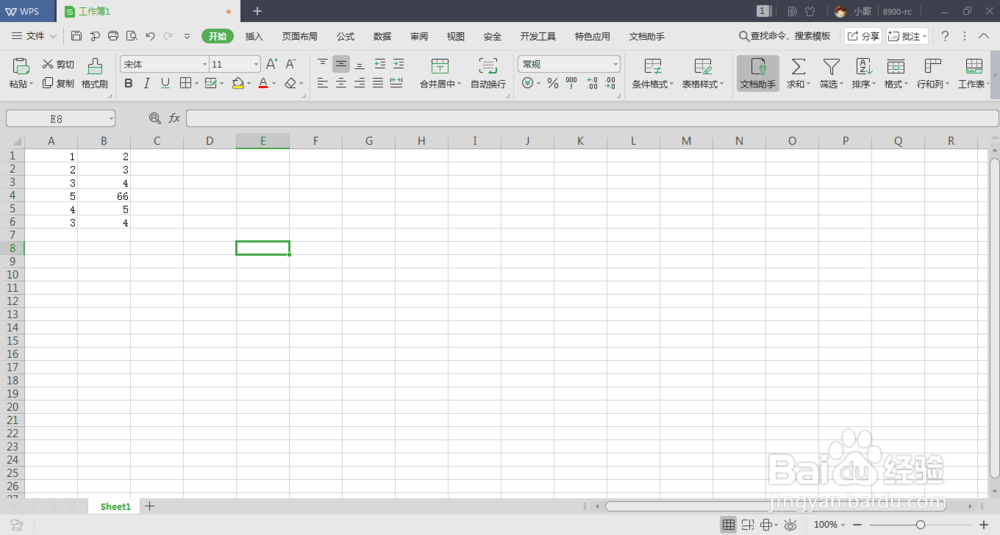Center text horizontally
Image resolution: width=1000 pixels, height=535 pixels.
pos(341,84)
